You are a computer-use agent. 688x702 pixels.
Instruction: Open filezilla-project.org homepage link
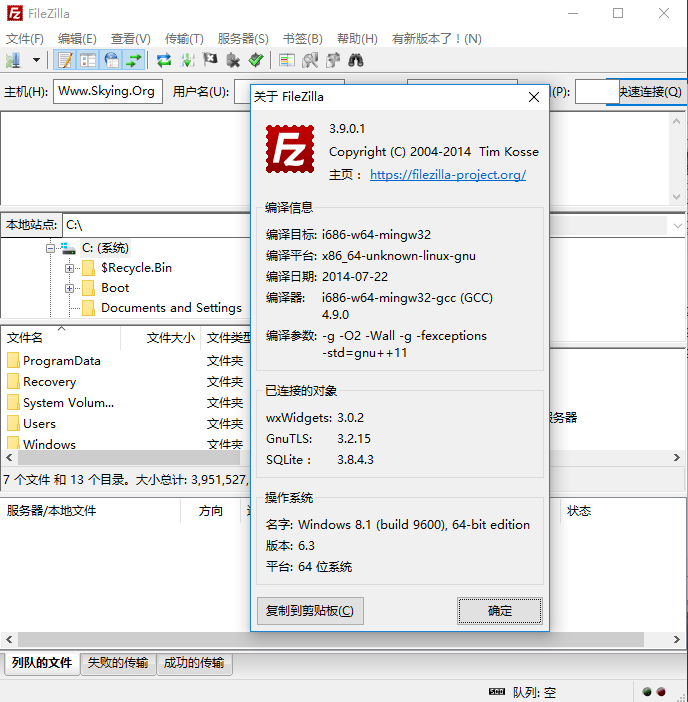click(x=448, y=175)
